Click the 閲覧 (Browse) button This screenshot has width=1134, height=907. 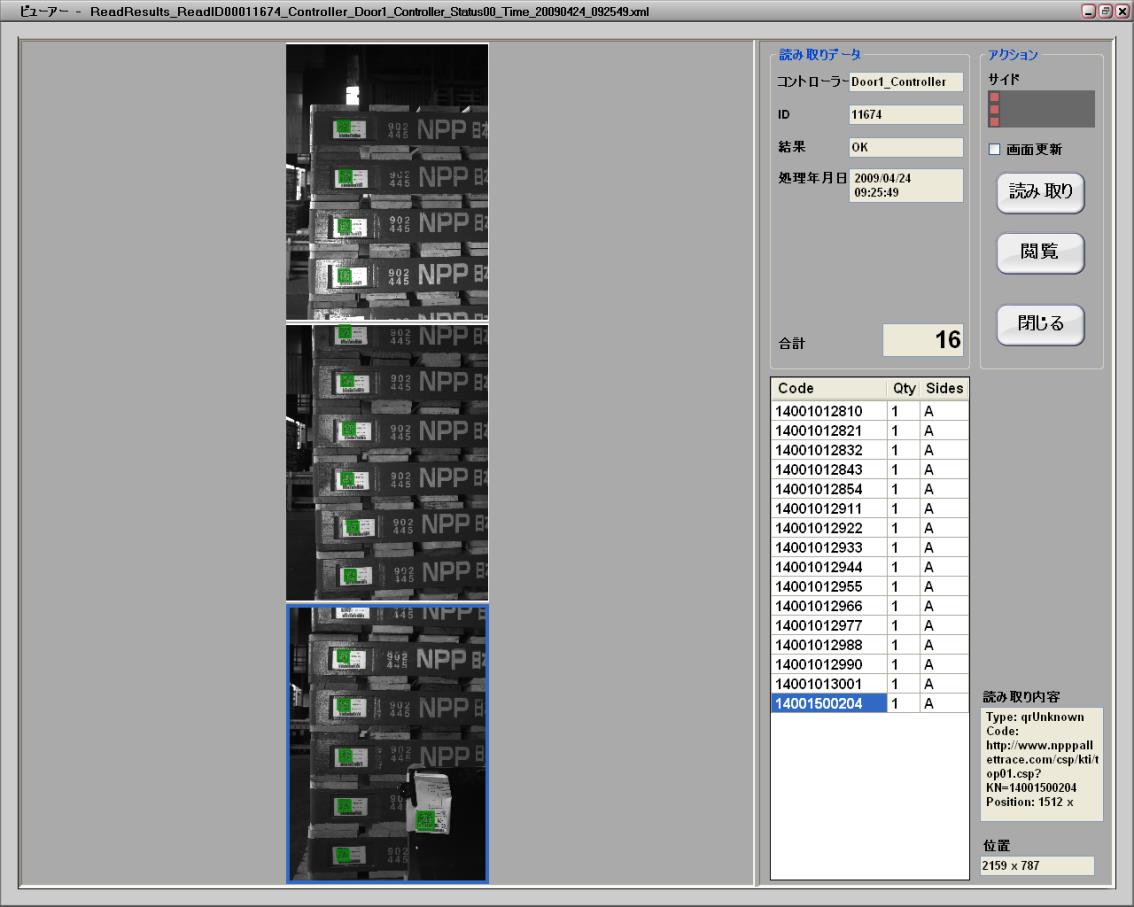point(1040,252)
